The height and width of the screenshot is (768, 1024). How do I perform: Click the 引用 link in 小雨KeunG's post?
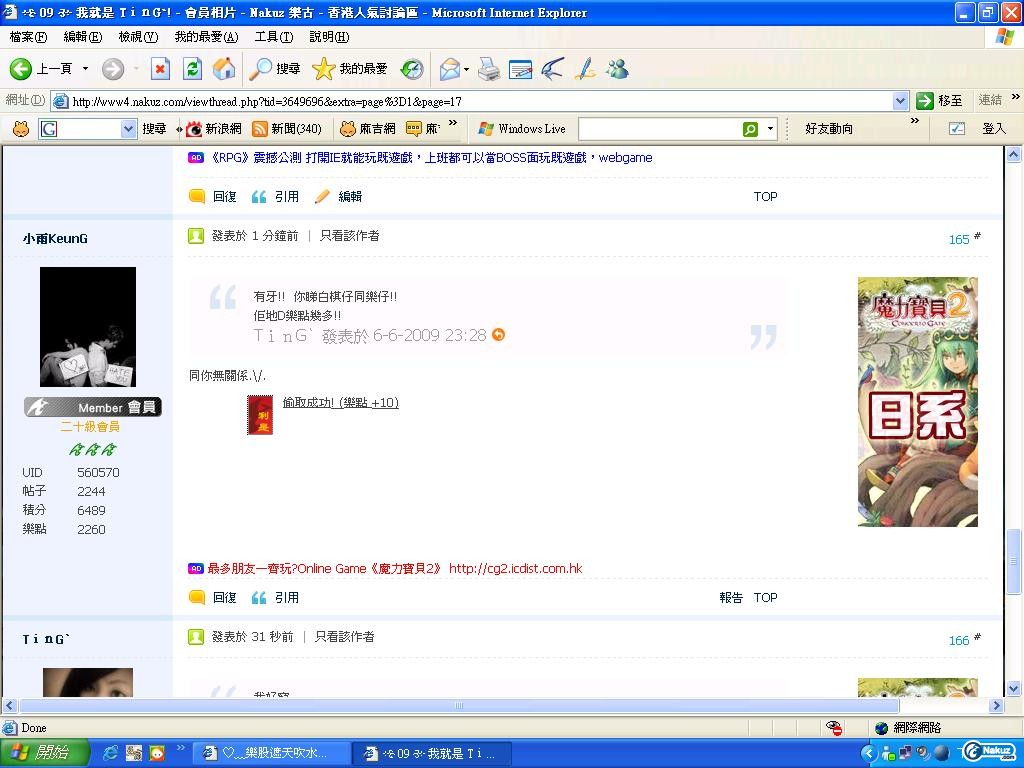tap(276, 598)
